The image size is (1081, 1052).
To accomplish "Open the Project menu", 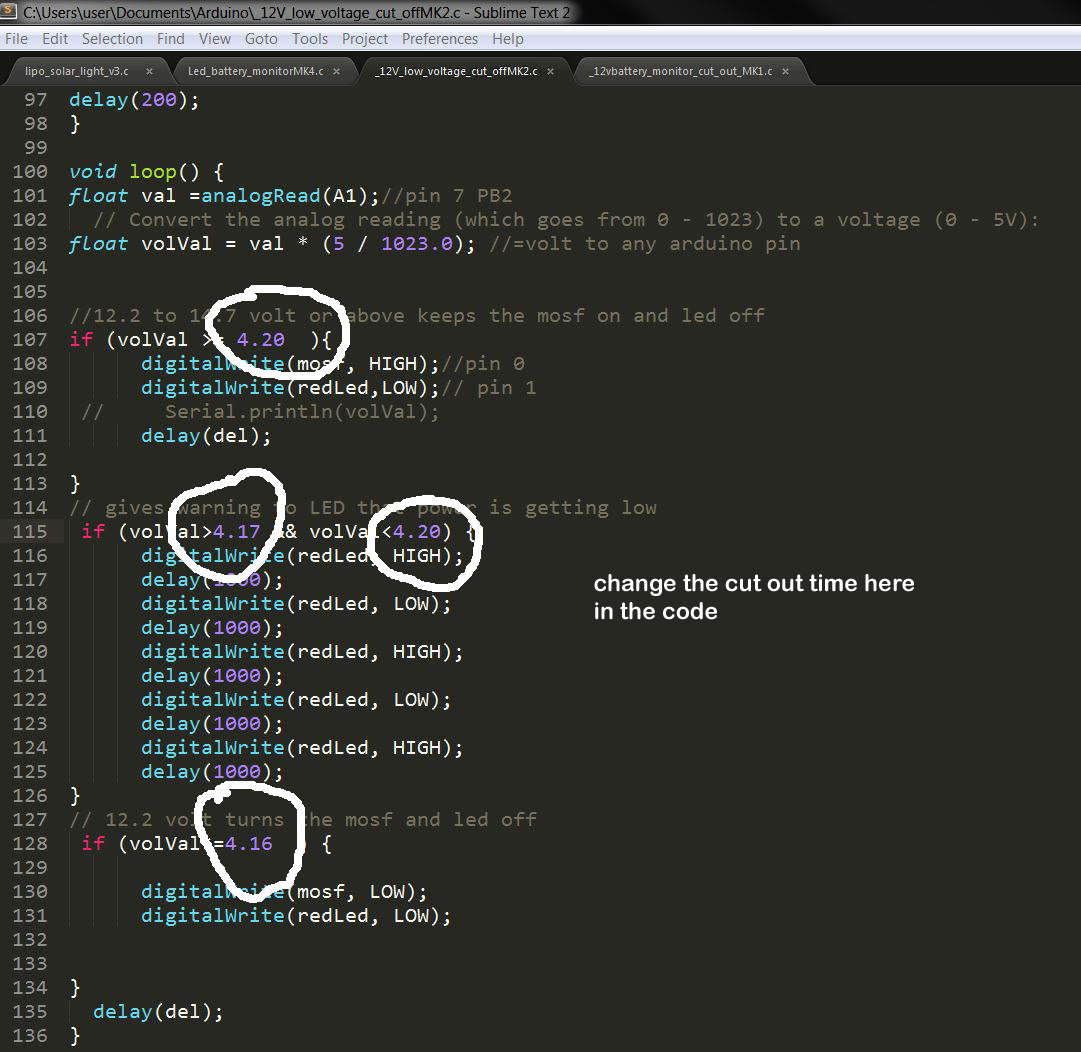I will coord(365,39).
